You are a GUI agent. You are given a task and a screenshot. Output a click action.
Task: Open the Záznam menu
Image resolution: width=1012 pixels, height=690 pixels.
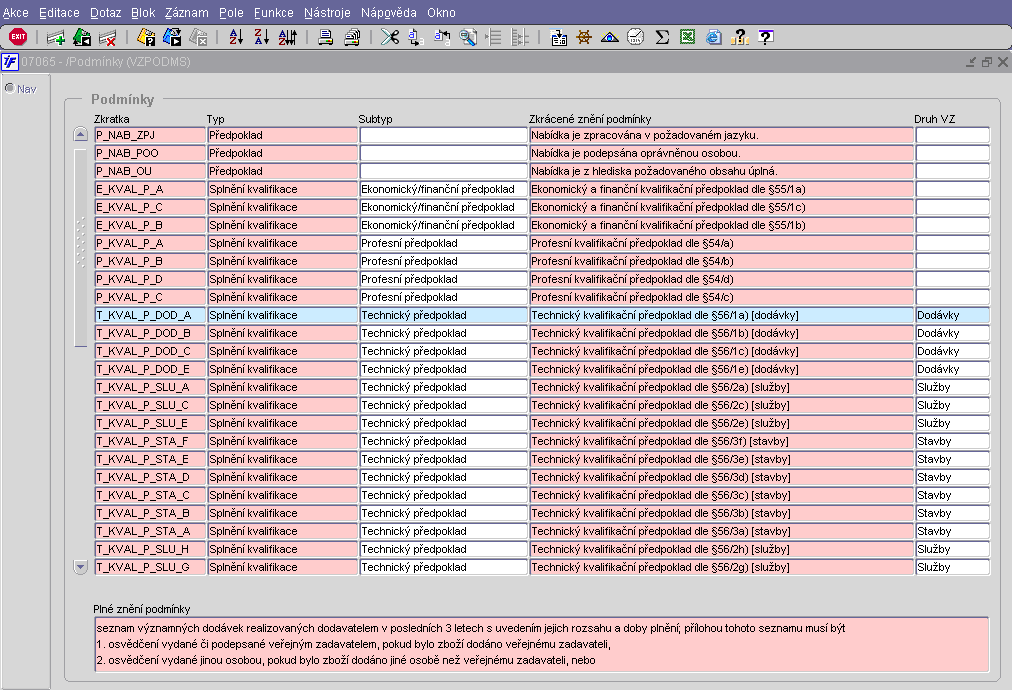click(x=187, y=13)
